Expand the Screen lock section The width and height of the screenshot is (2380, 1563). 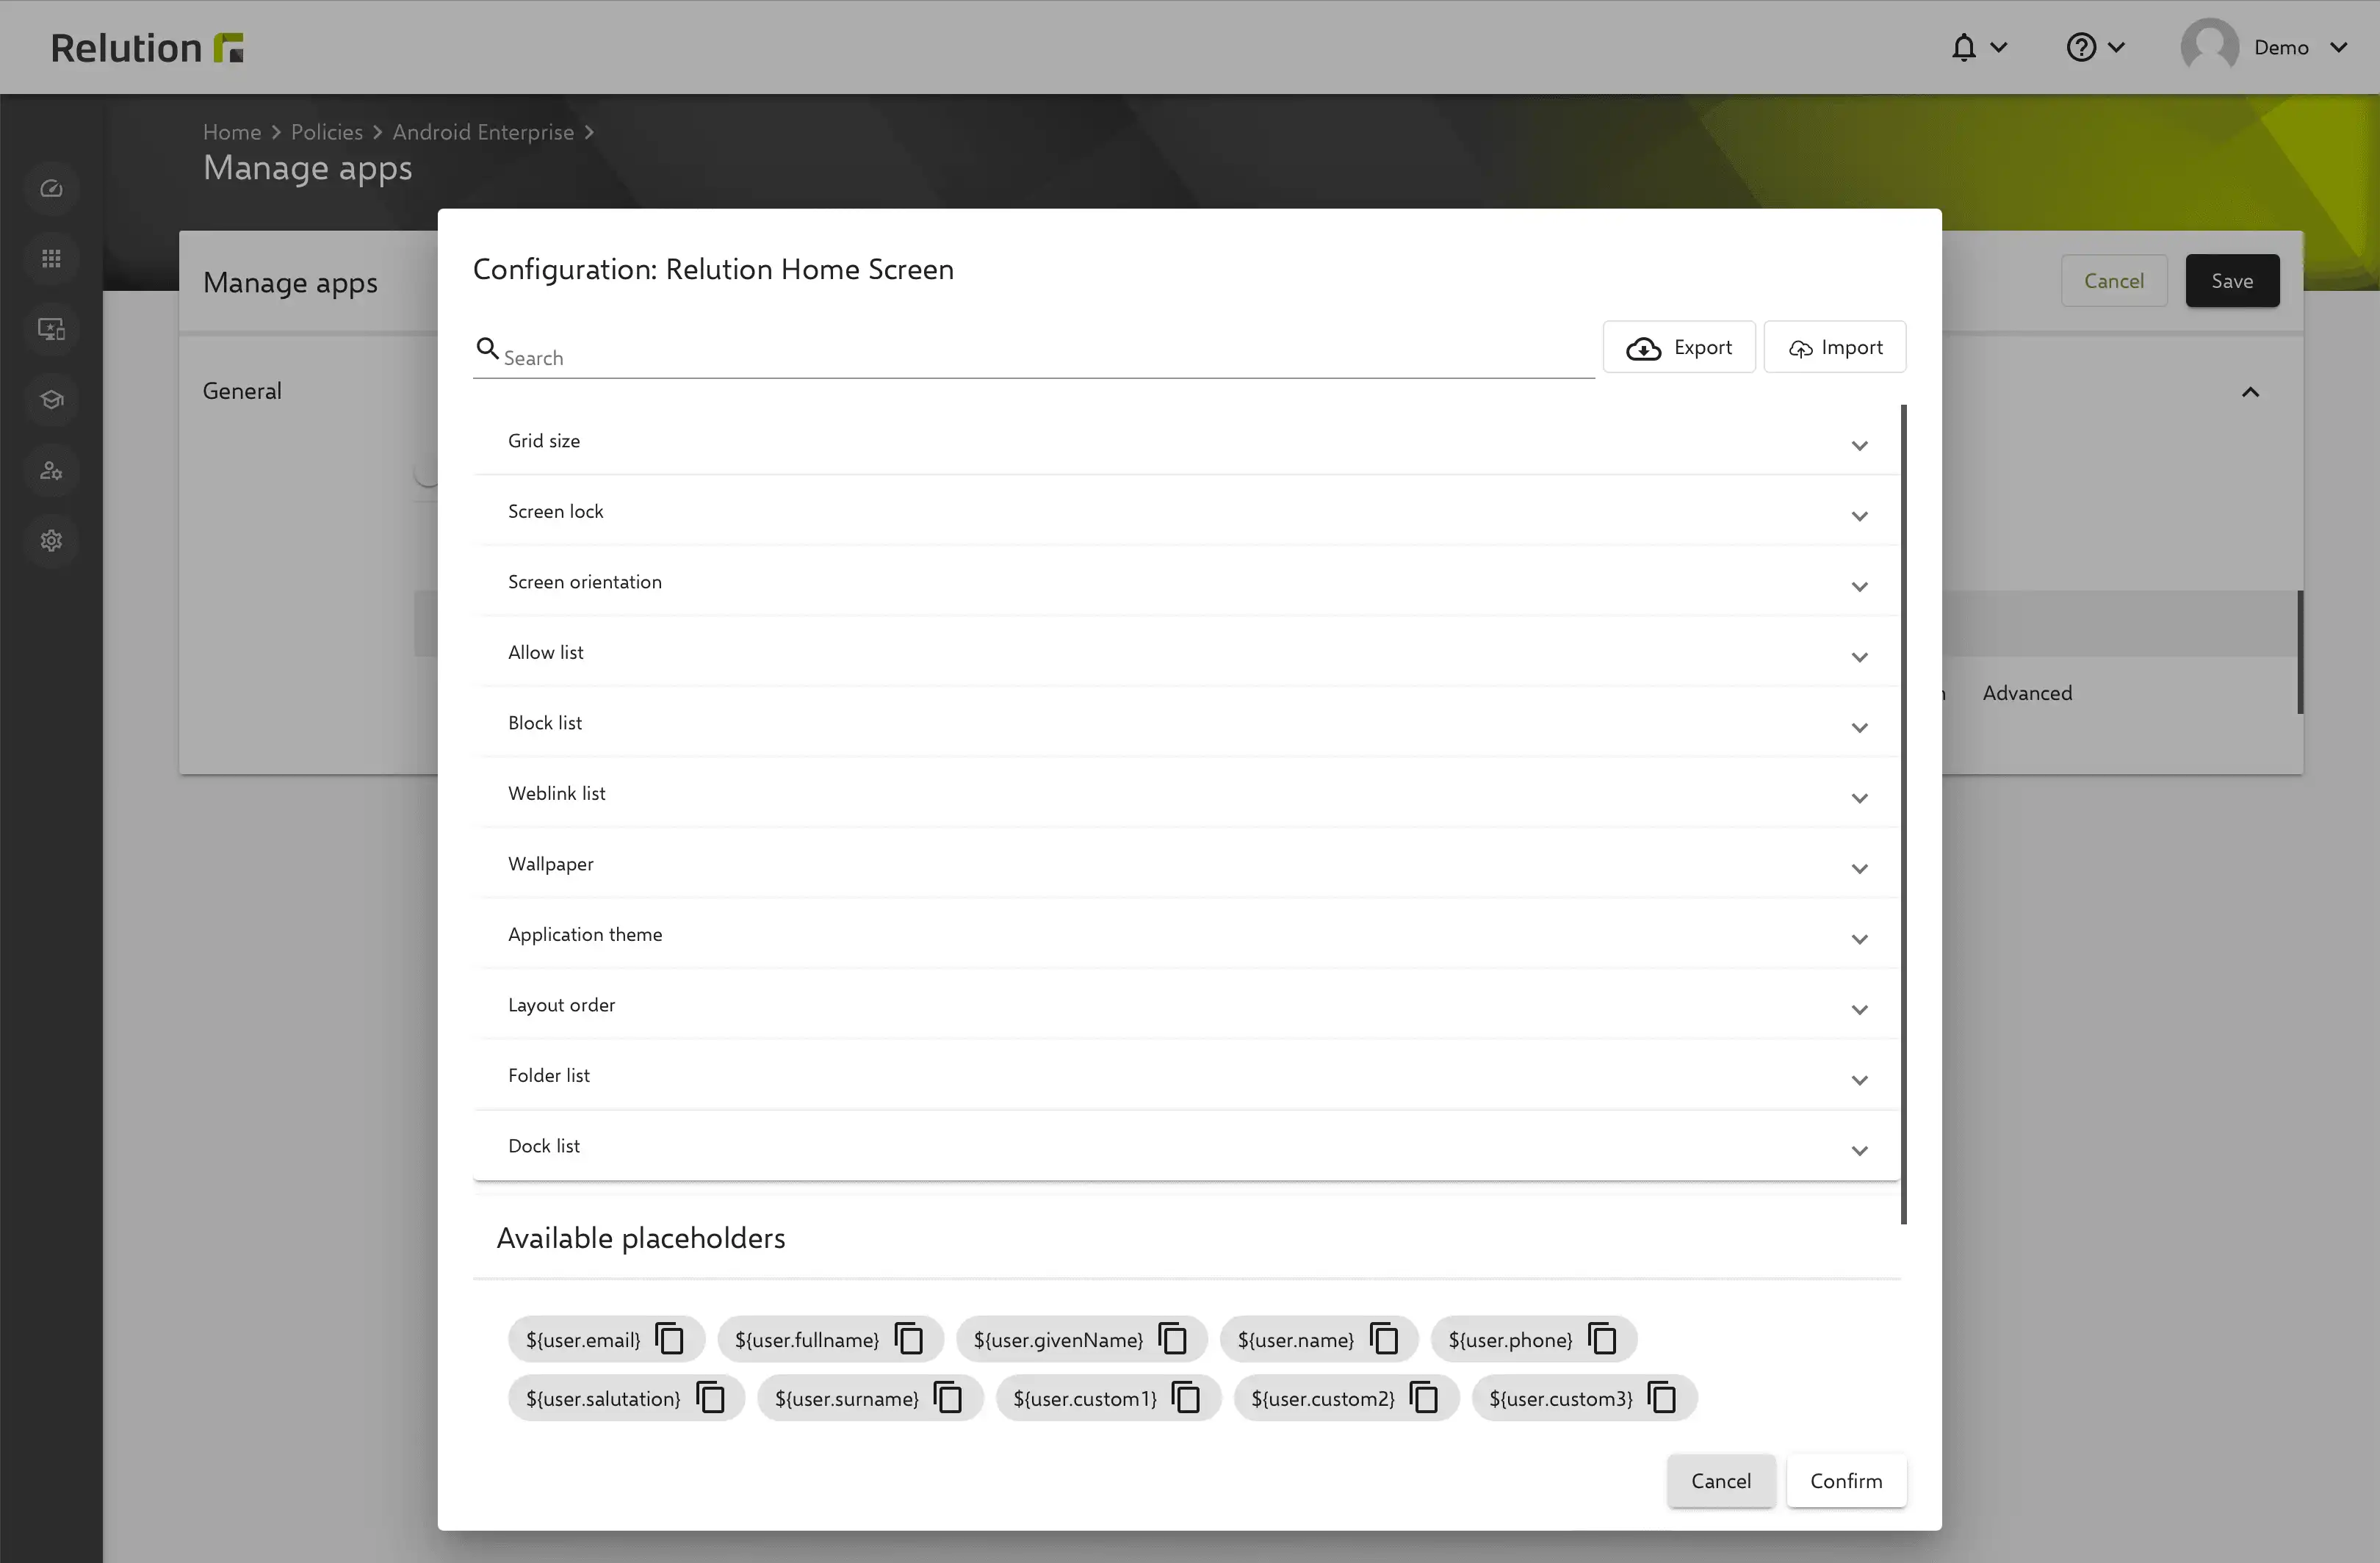click(1186, 511)
